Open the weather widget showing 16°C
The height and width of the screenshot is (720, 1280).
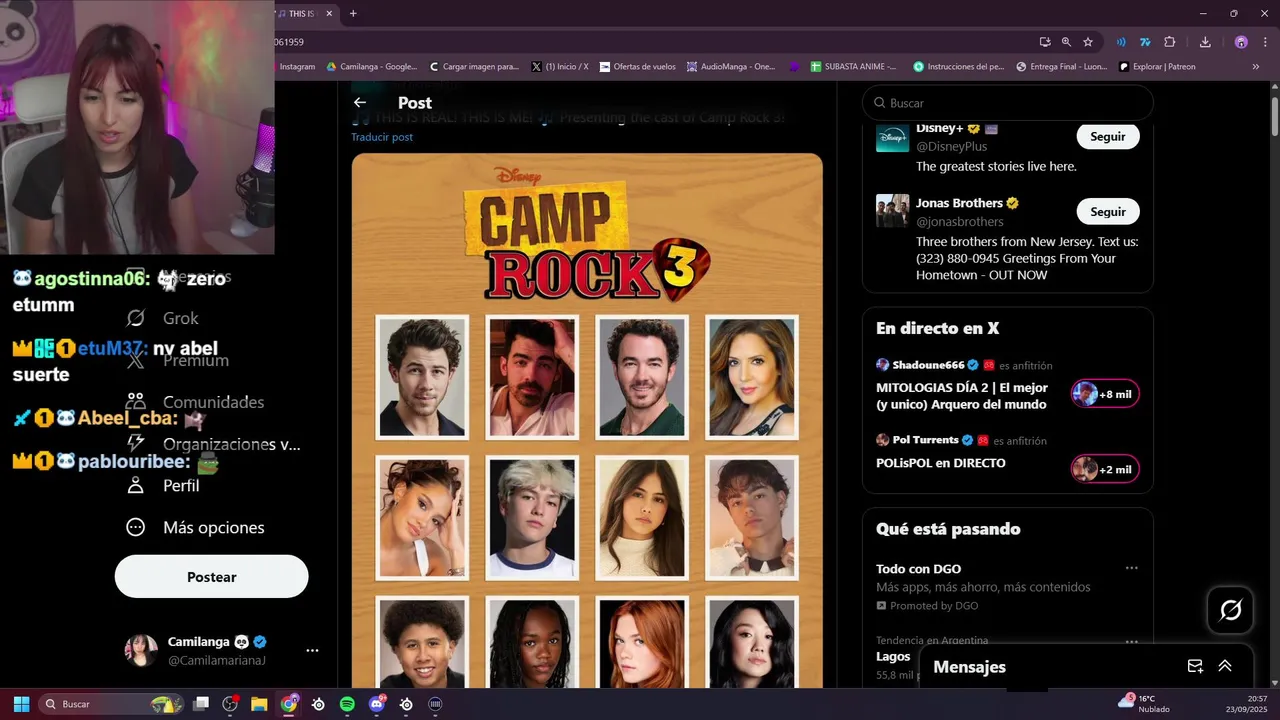[x=1146, y=703]
